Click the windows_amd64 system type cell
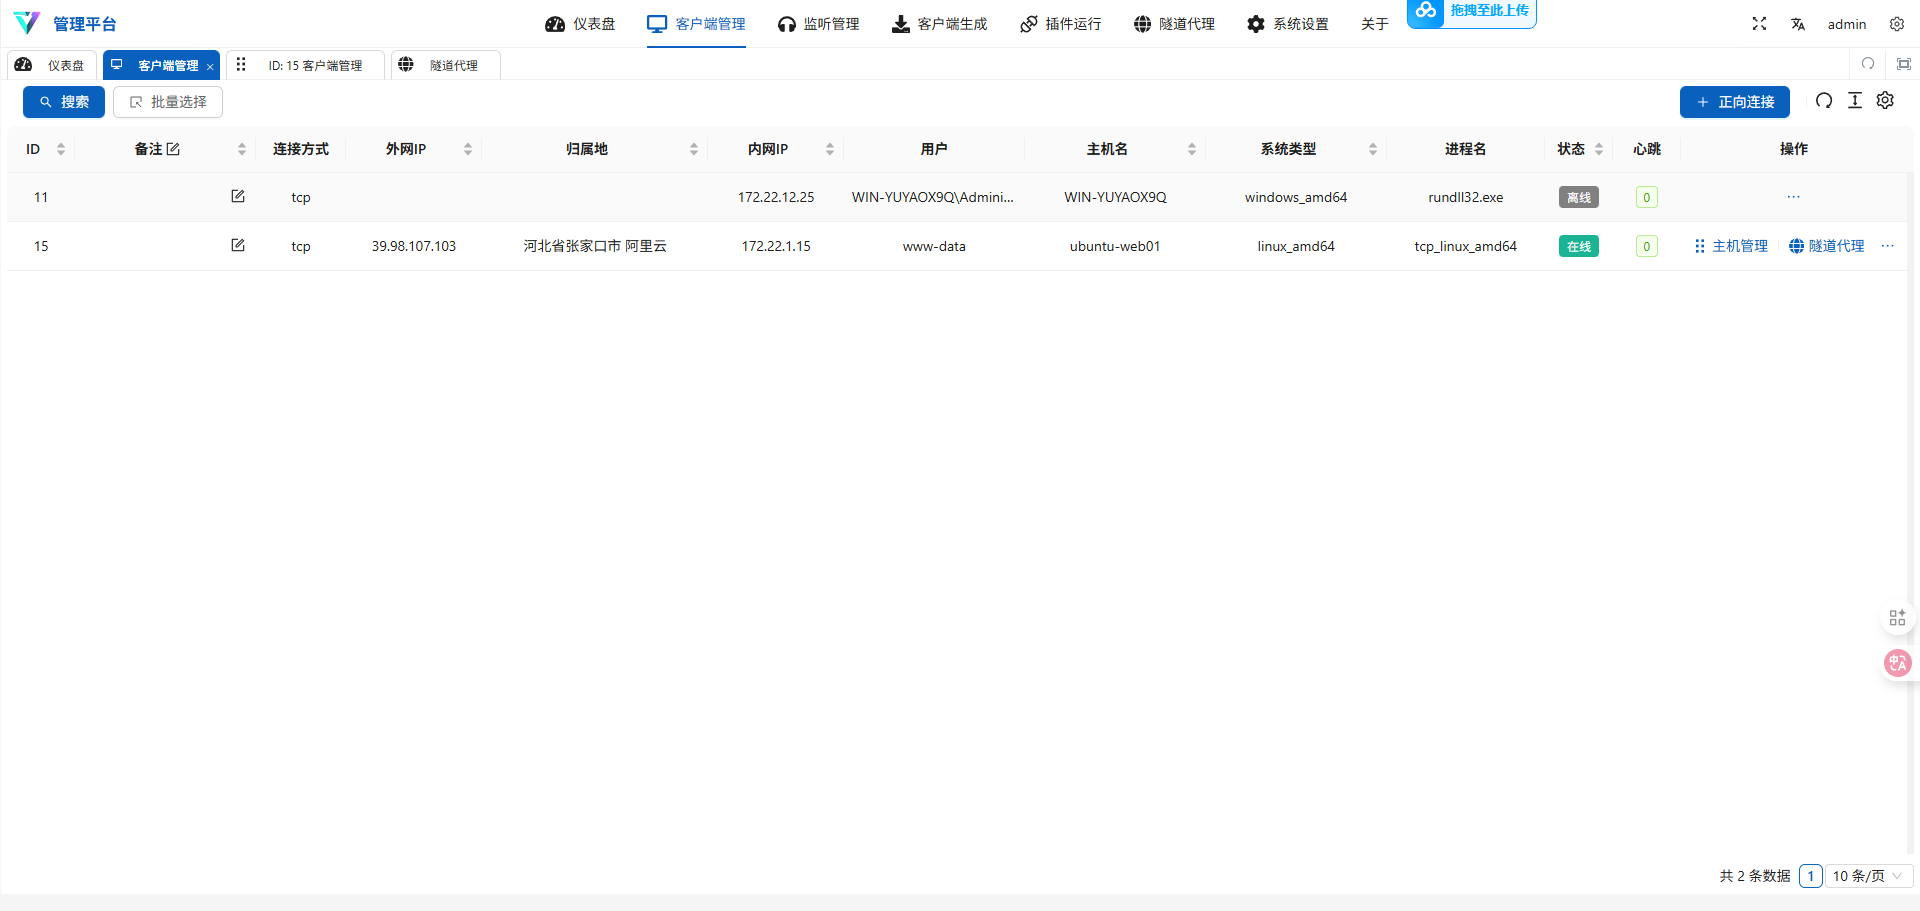The image size is (1920, 911). pos(1296,197)
